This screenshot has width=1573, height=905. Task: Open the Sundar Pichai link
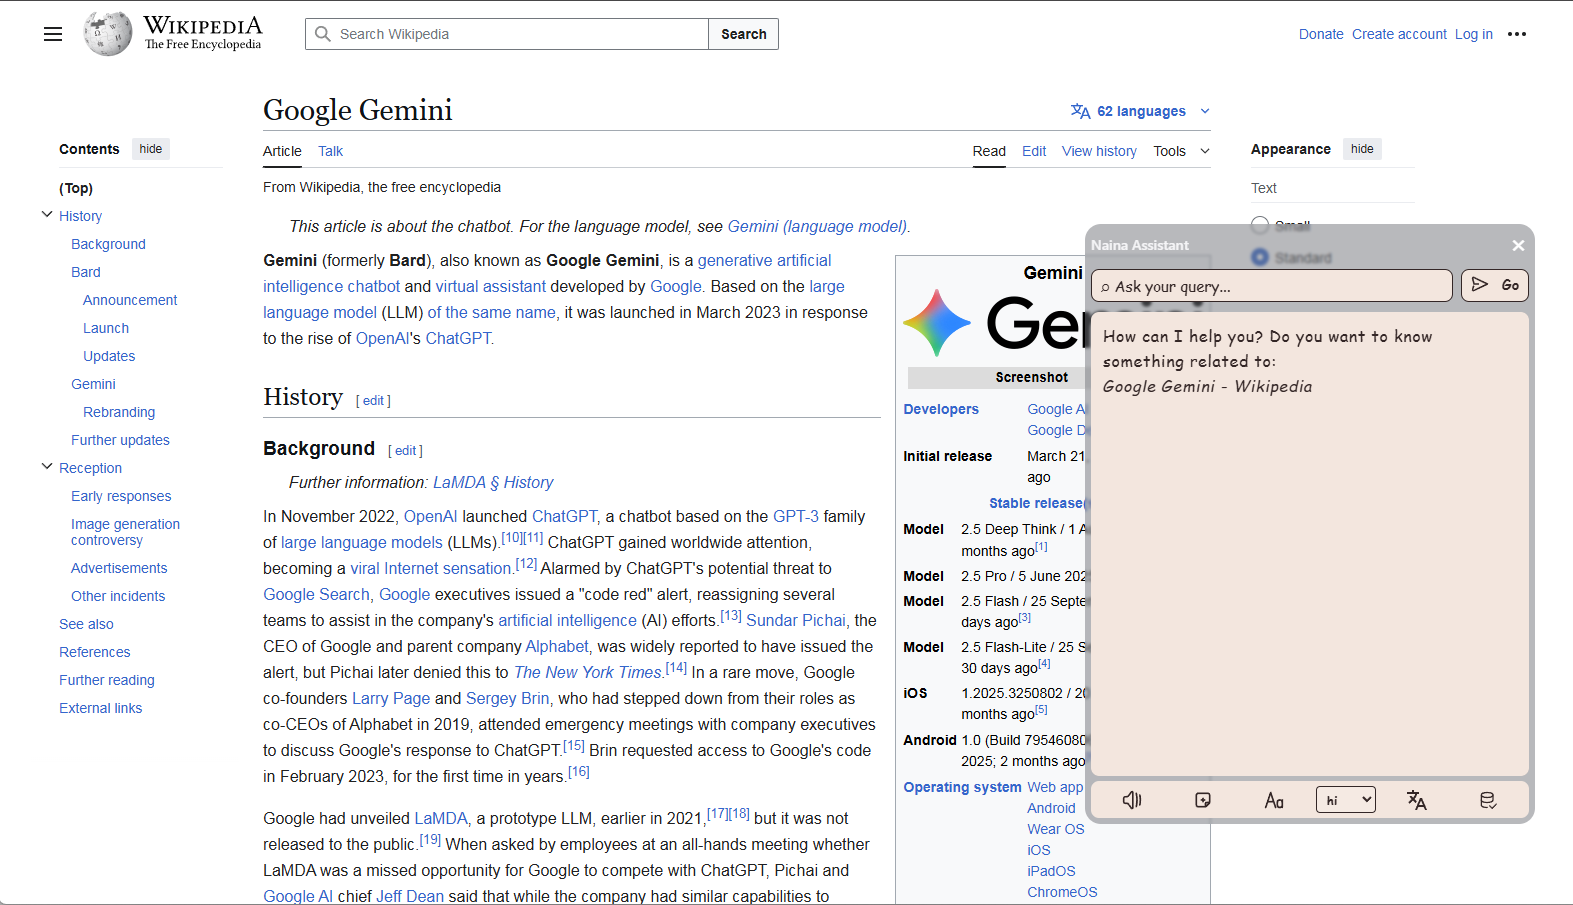click(796, 620)
